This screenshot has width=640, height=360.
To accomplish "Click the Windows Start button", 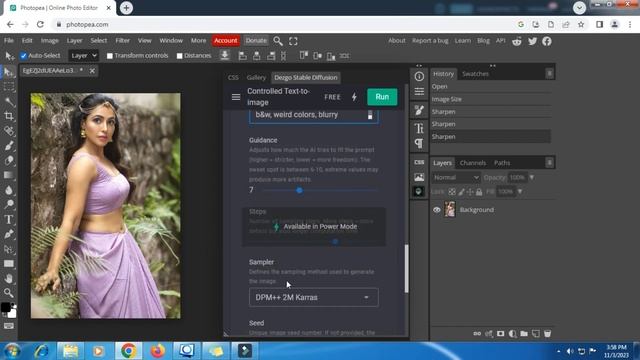I will (12, 351).
